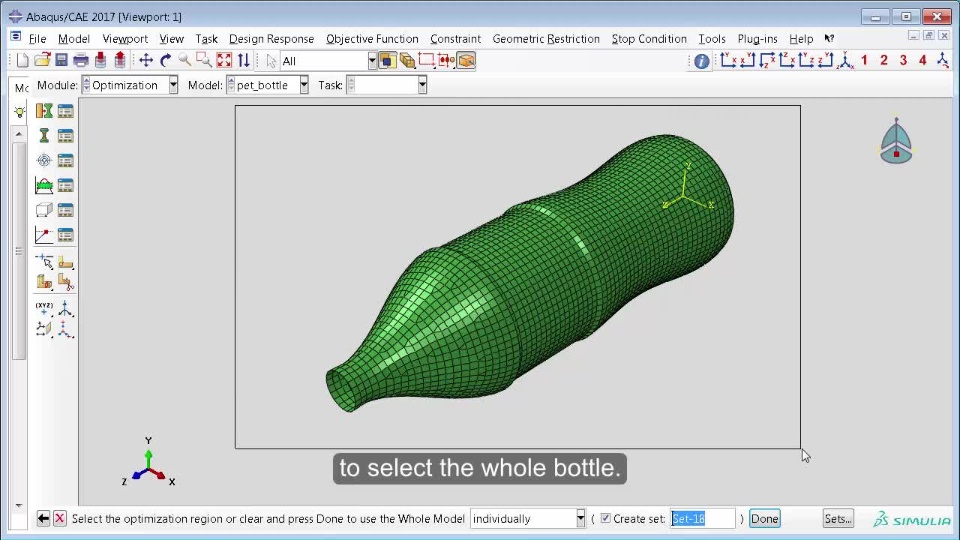Select the Rotate View tool
960x540 pixels.
[x=165, y=60]
